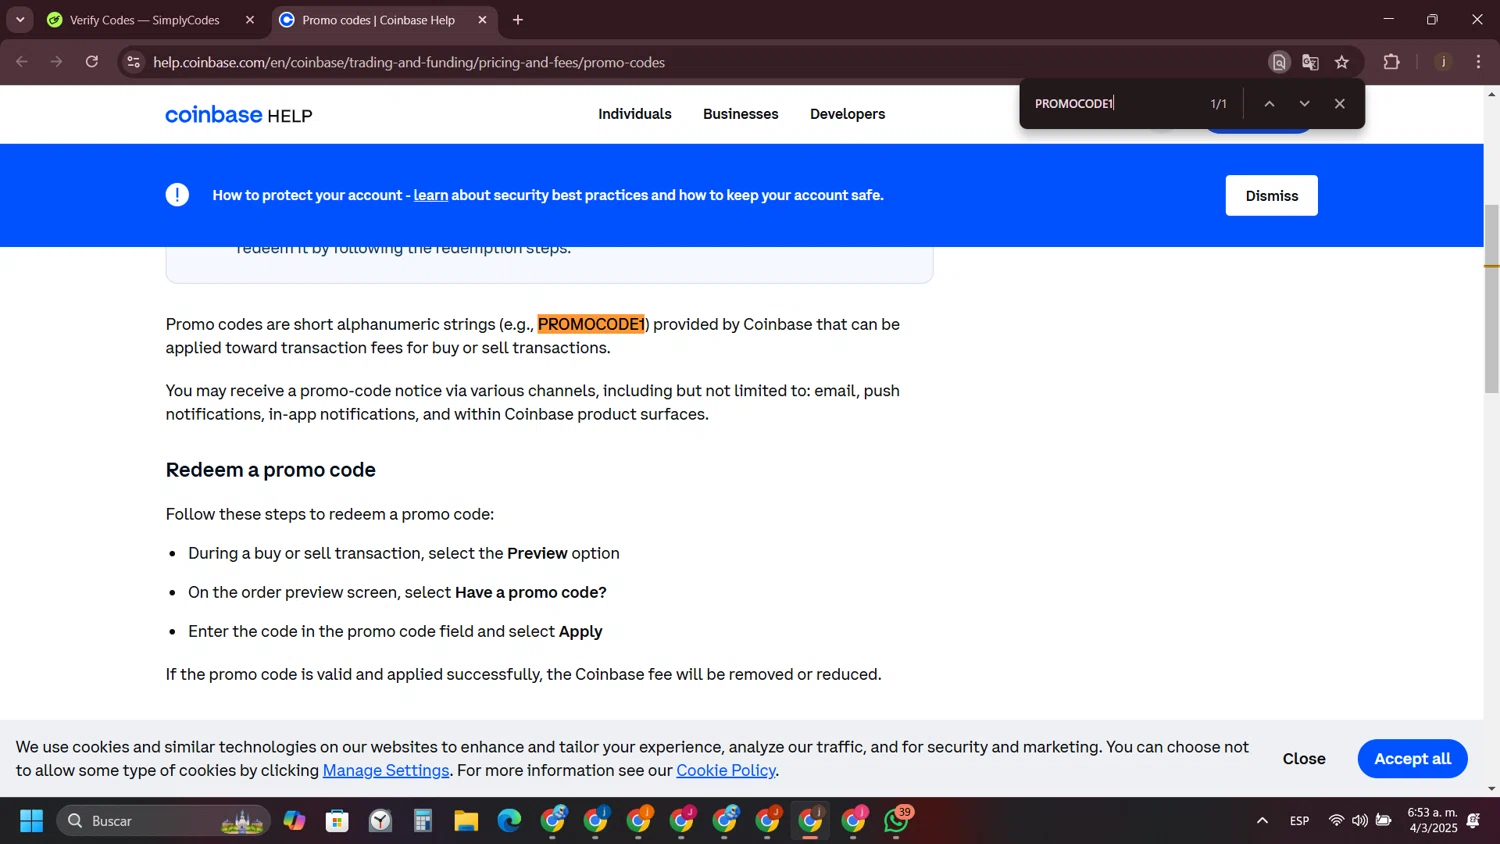Jump to previous find result
This screenshot has height=844, width=1500.
coord(1269,104)
